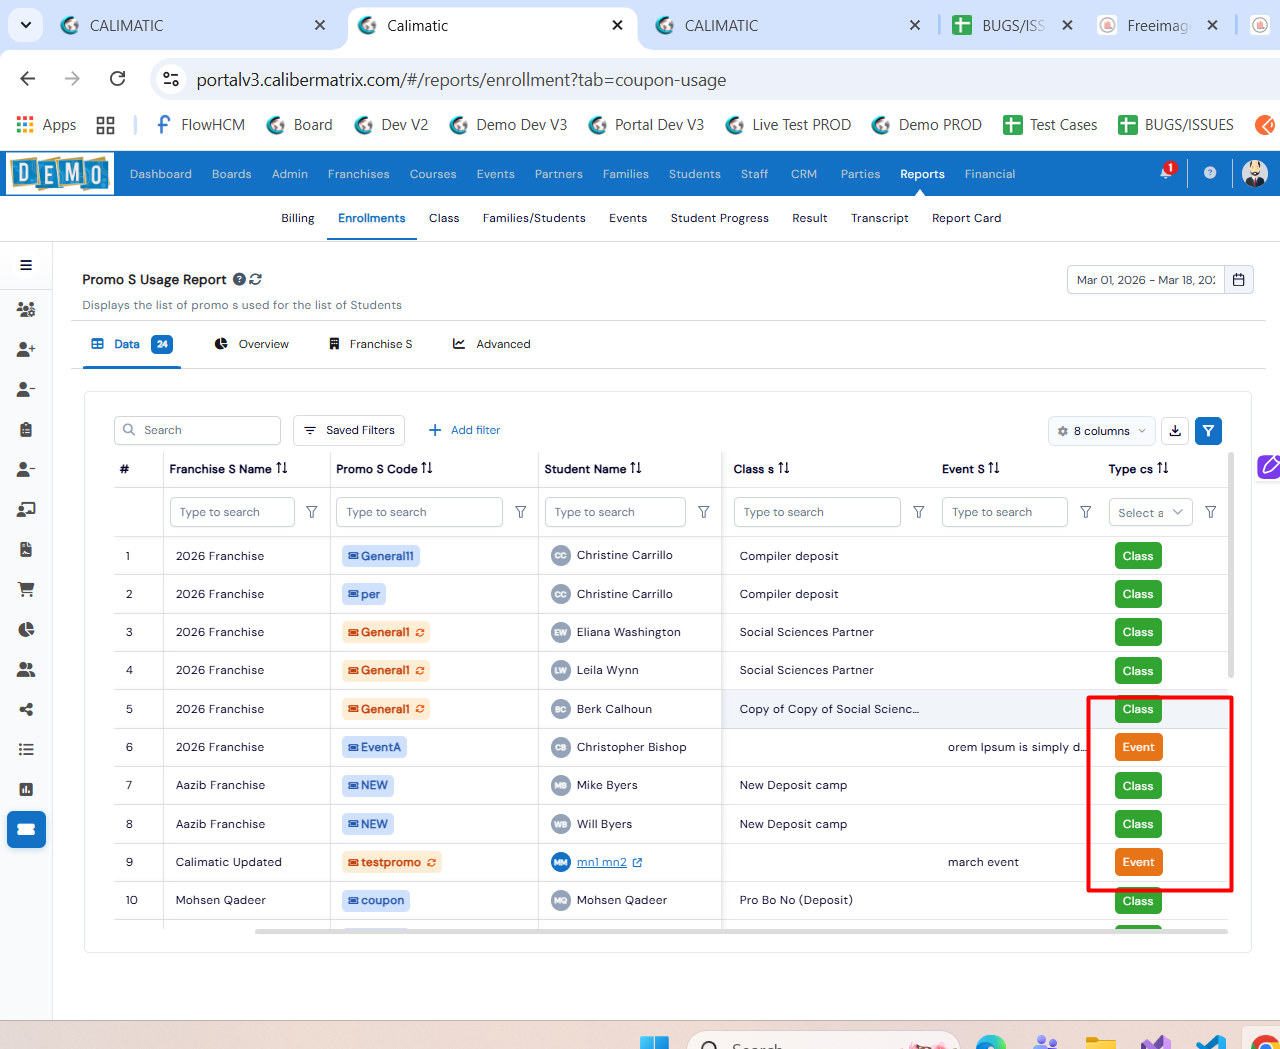Click the external link icon beside mn1 mn2
This screenshot has width=1280, height=1049.
pyautogui.click(x=638, y=862)
